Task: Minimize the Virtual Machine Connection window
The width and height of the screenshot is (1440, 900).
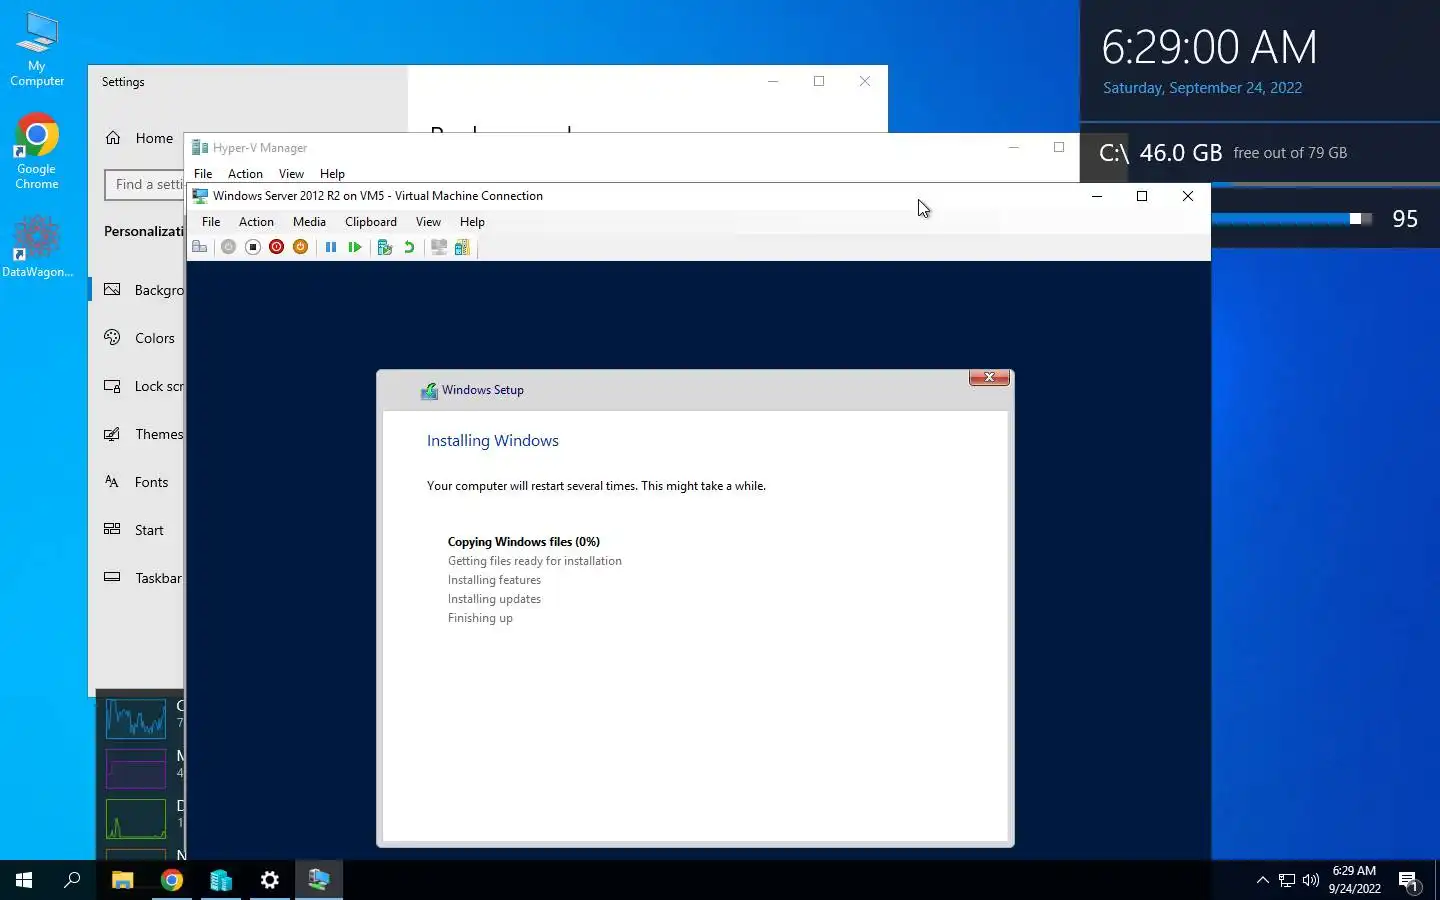Action: (1097, 196)
